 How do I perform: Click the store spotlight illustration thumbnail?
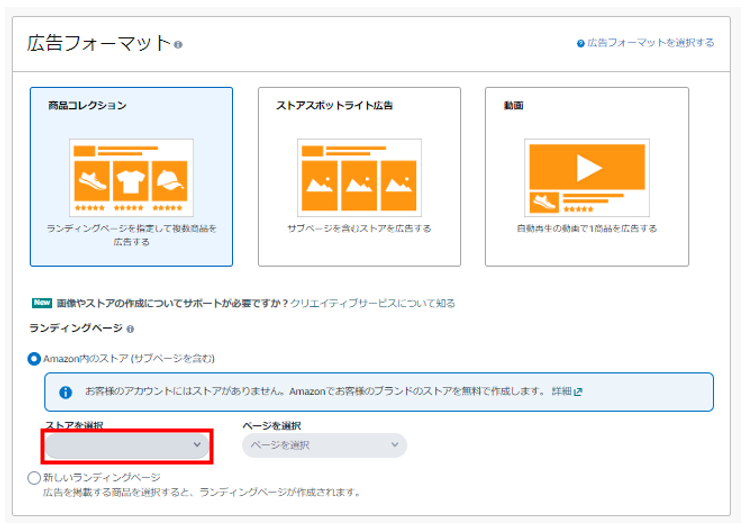[x=359, y=177]
